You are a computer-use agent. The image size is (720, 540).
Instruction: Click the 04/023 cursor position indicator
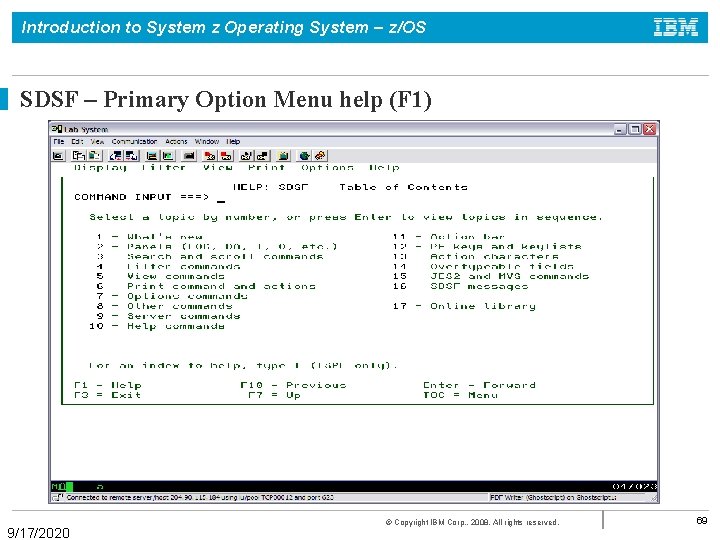pyautogui.click(x=634, y=486)
